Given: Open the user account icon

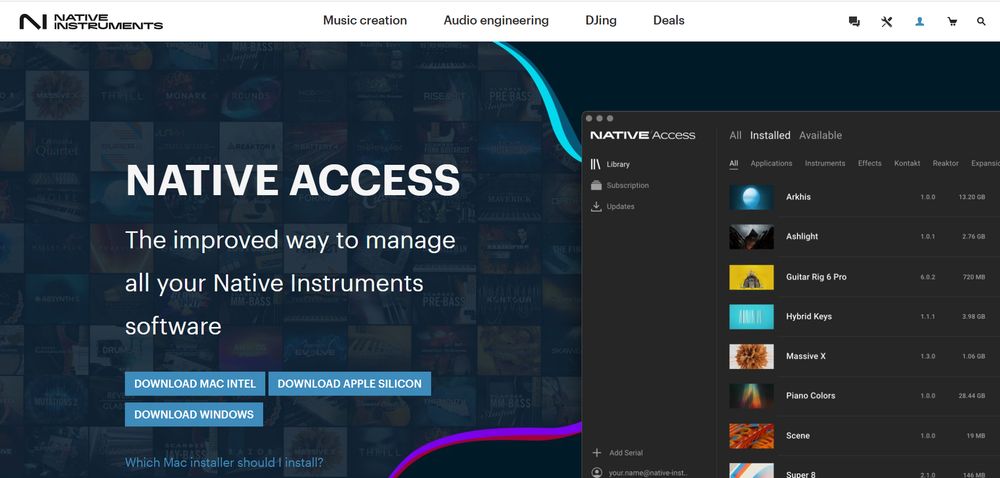Looking at the screenshot, I should pos(919,22).
